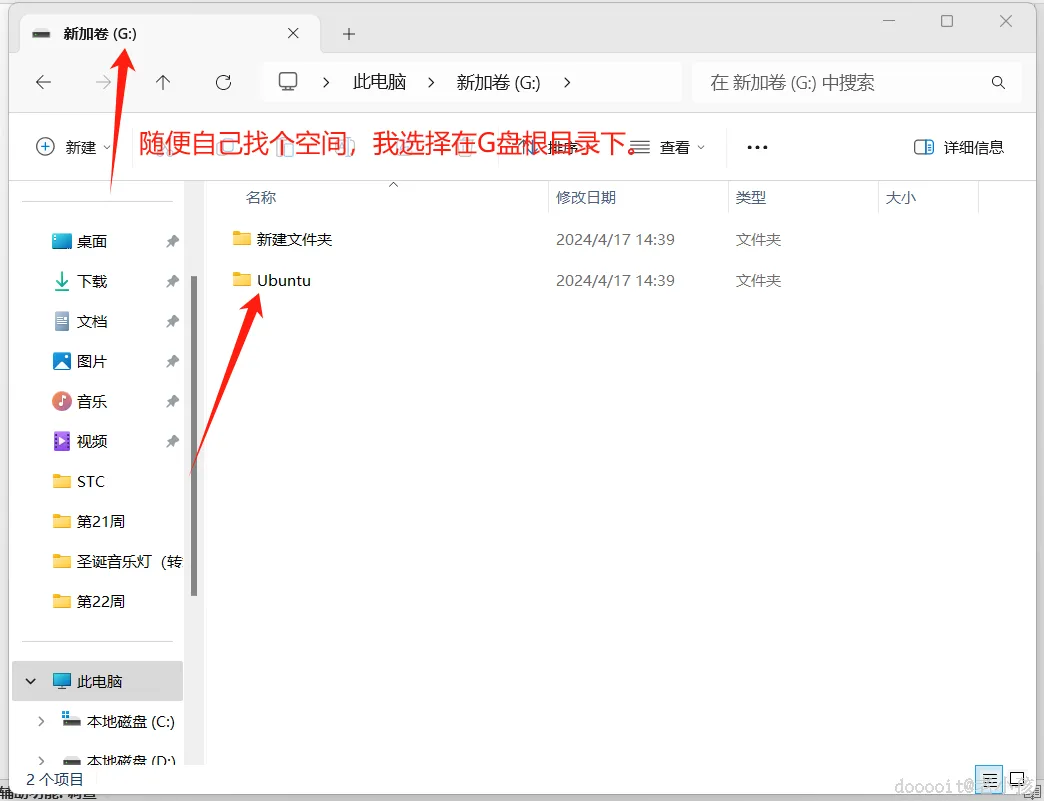Switch to large icons view in status bar
The width and height of the screenshot is (1044, 801).
click(x=1018, y=779)
